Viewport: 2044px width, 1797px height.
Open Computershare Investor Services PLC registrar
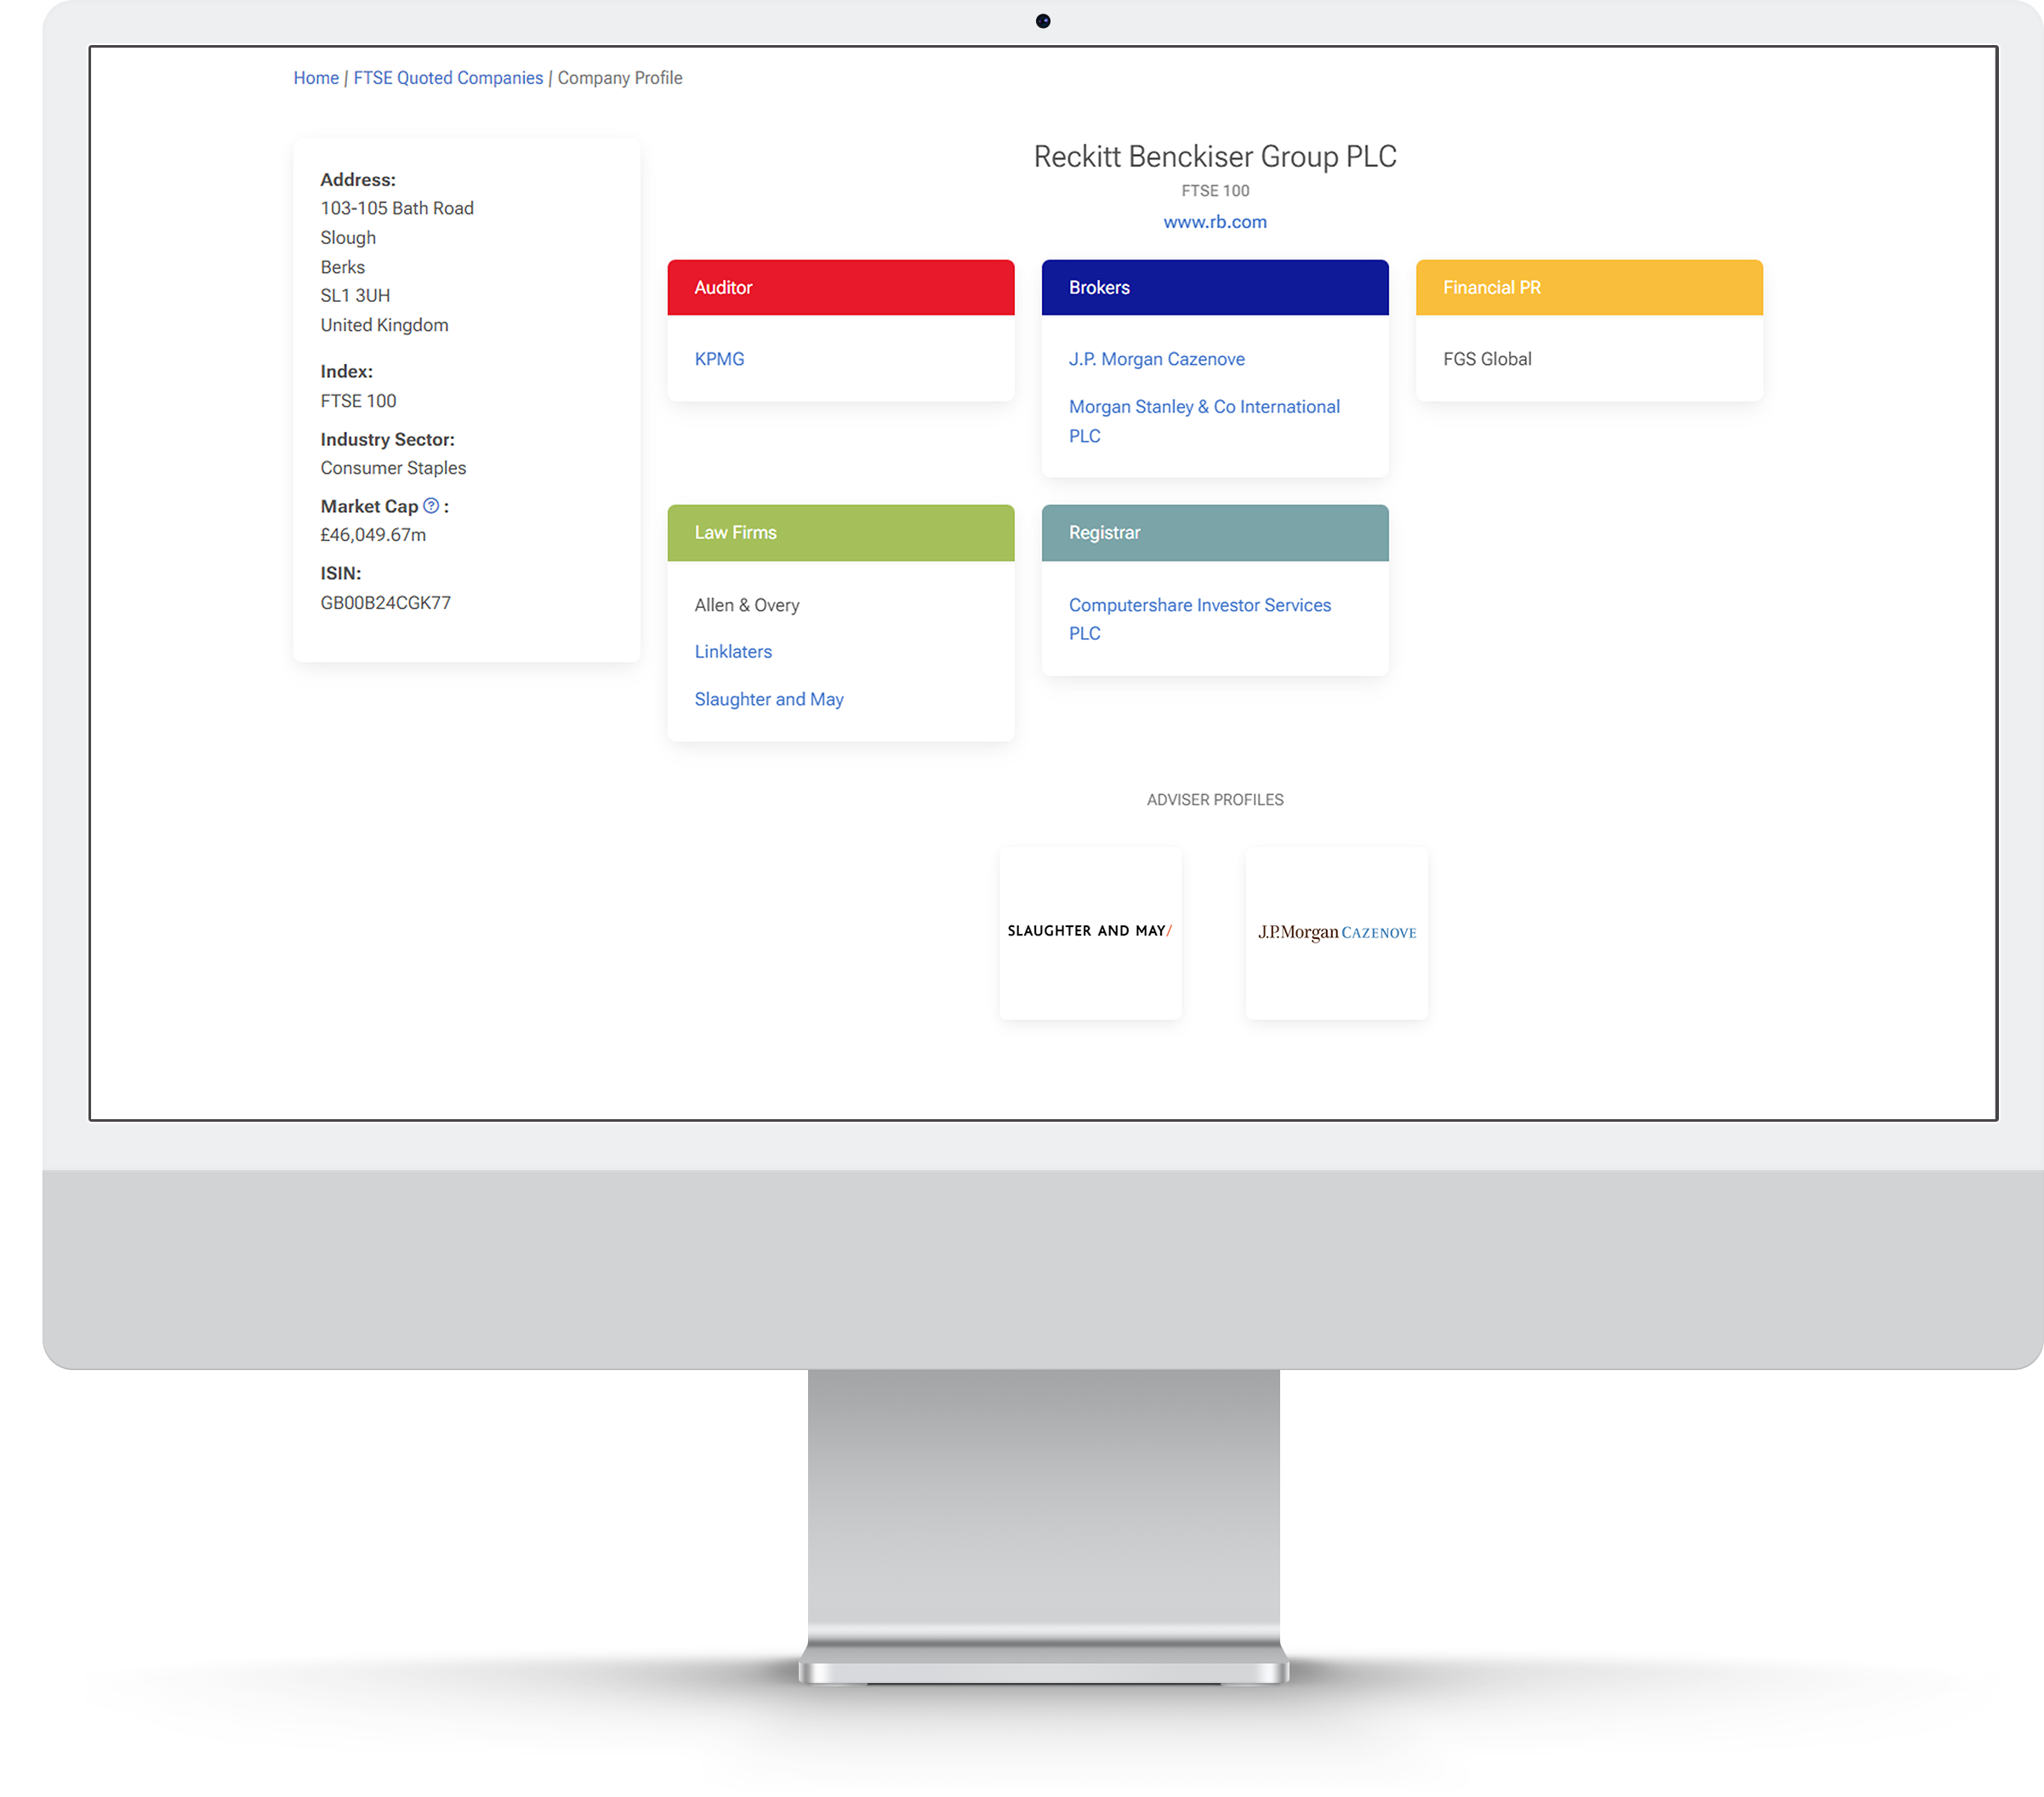[x=1201, y=617]
